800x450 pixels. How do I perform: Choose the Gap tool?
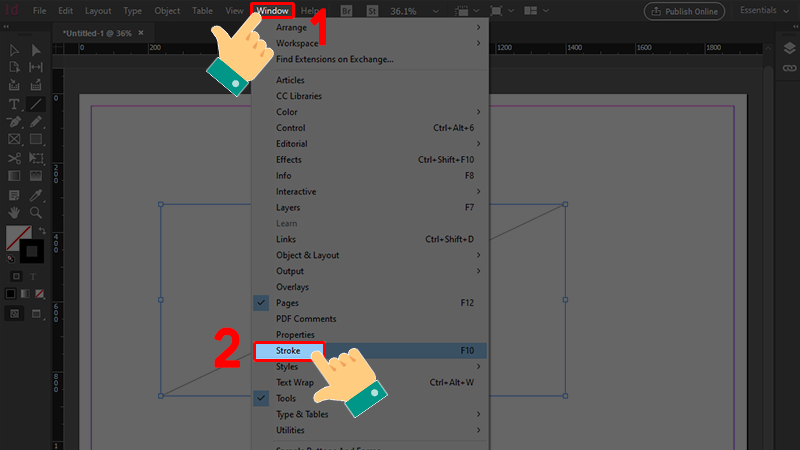point(36,67)
